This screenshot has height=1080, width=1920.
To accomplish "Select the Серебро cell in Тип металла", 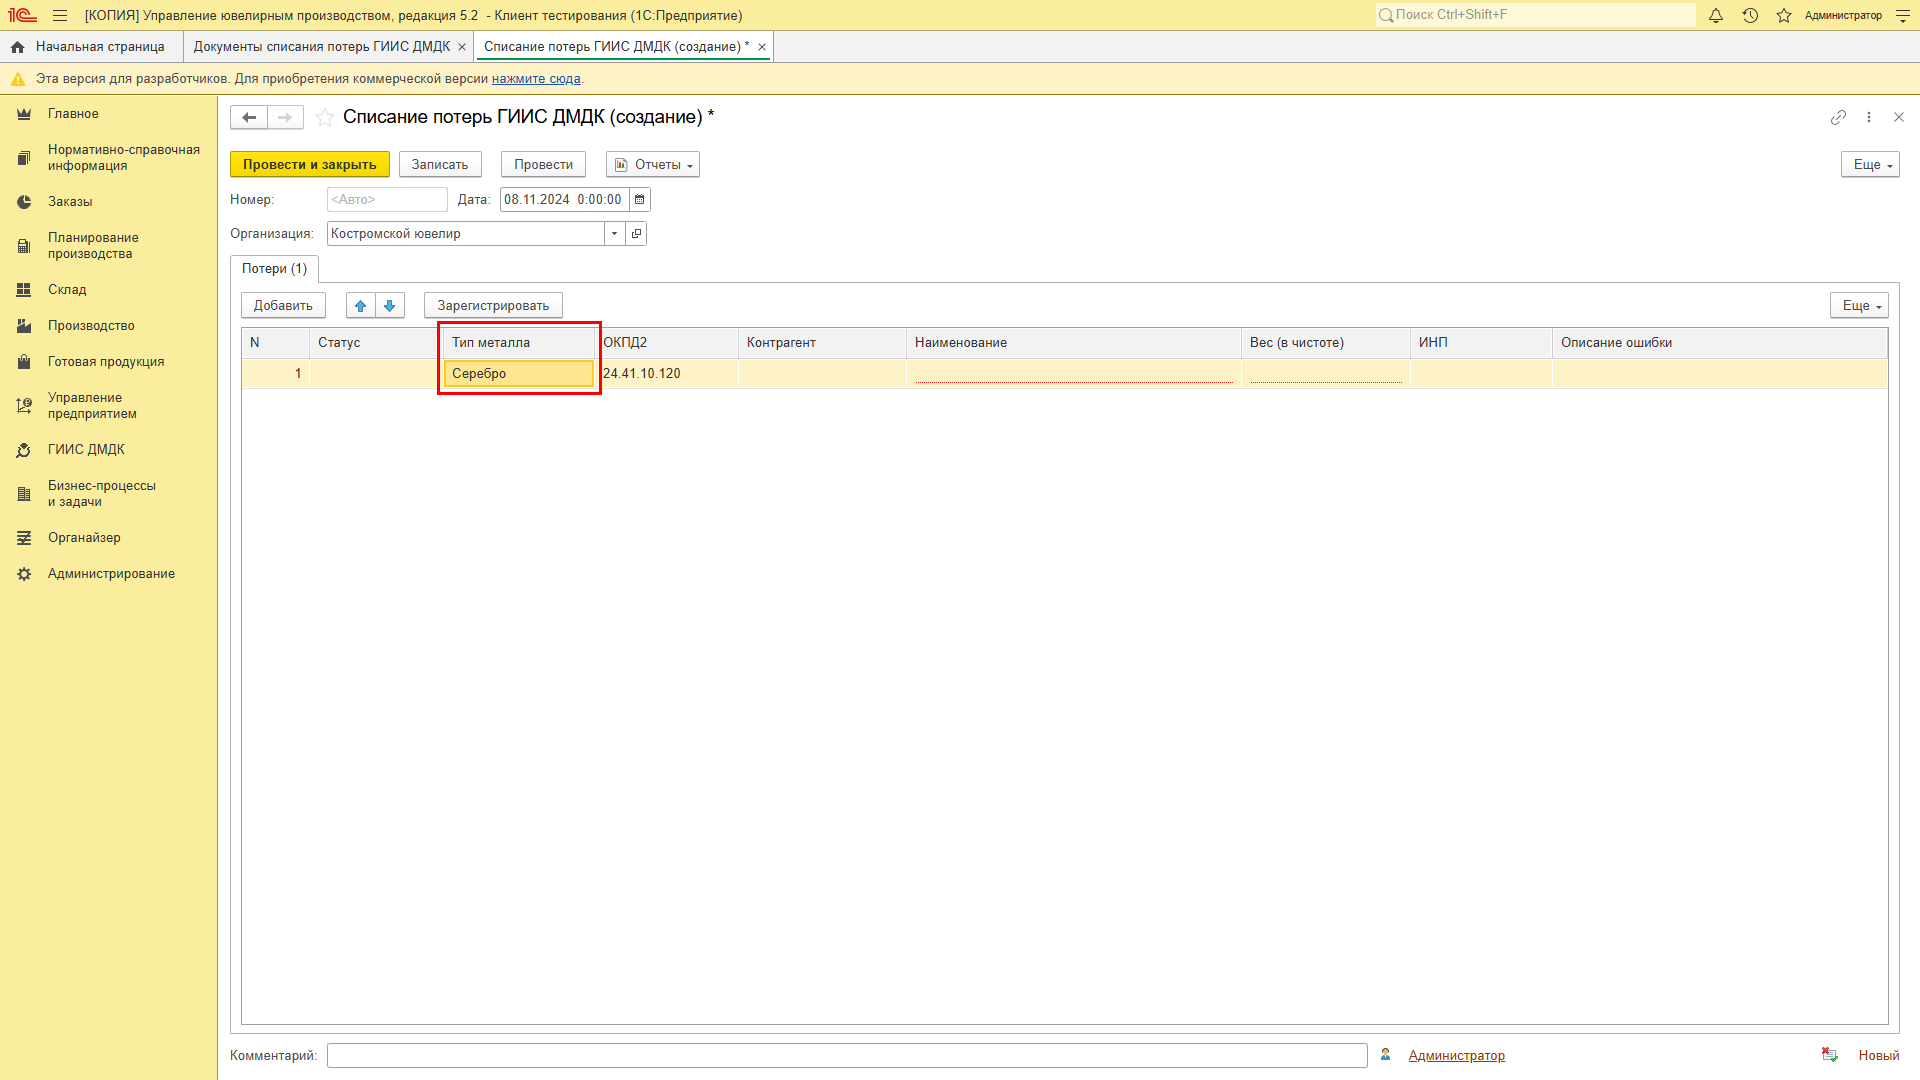I will click(x=519, y=374).
